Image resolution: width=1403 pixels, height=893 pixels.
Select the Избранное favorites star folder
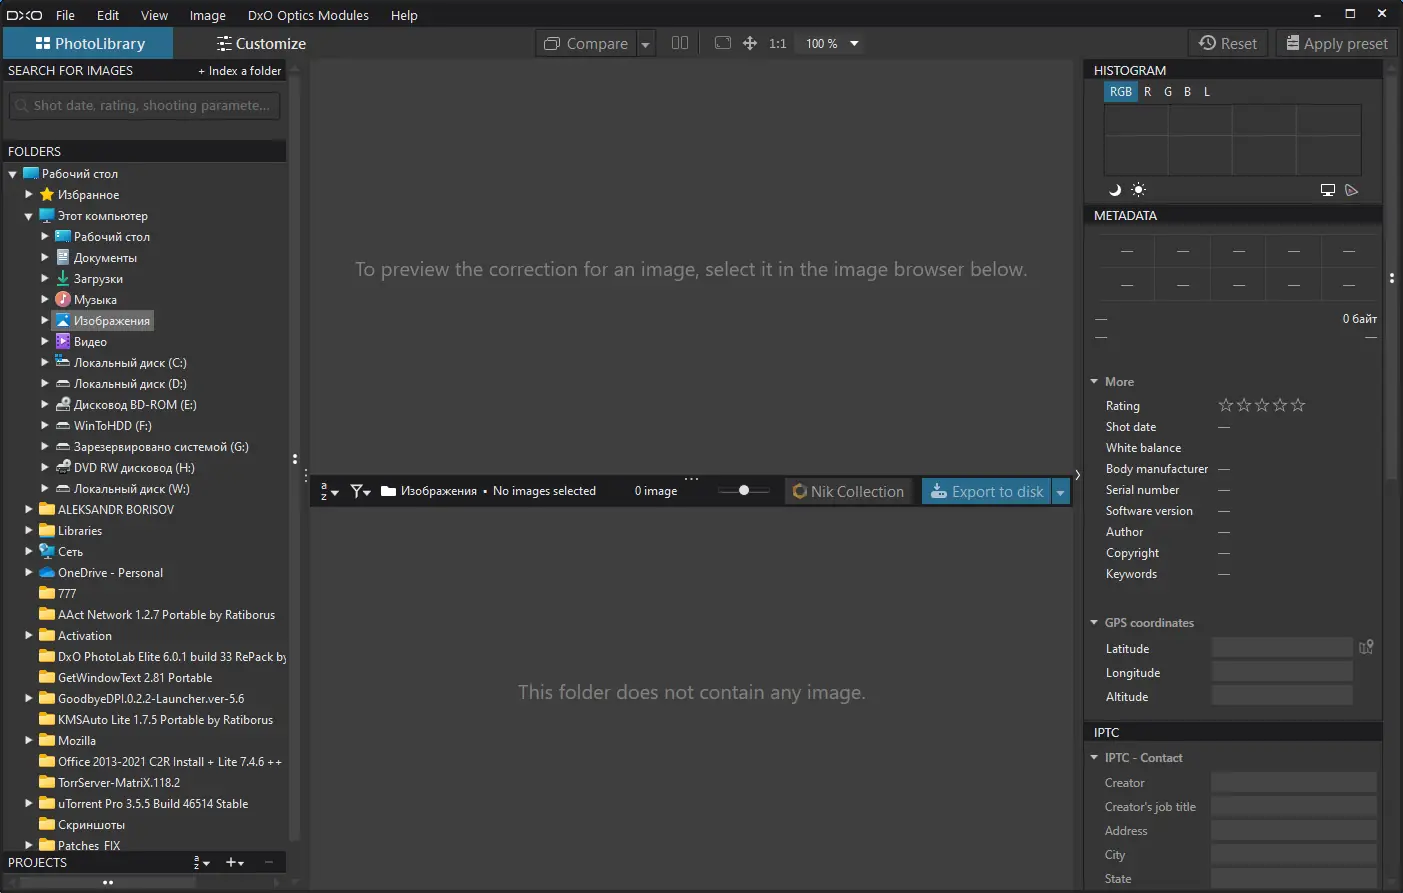47,195
